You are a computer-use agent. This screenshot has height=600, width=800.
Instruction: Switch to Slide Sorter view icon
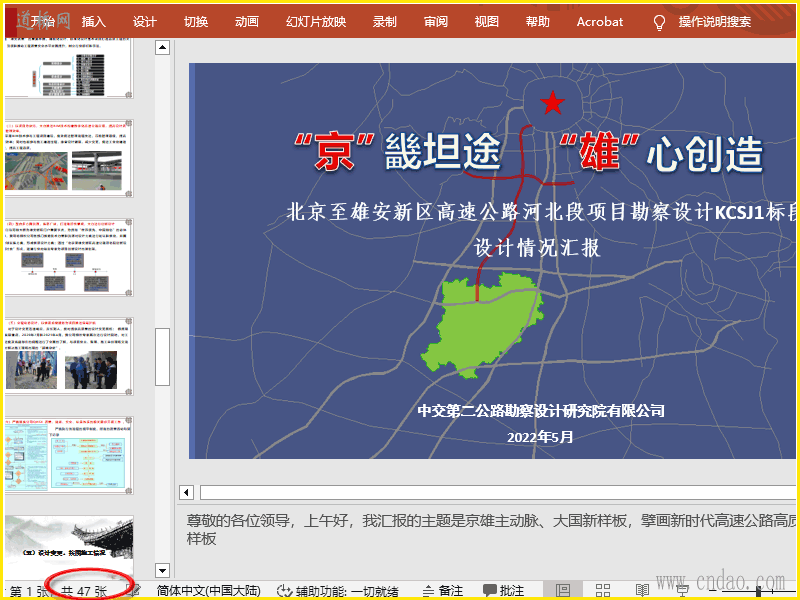603,591
